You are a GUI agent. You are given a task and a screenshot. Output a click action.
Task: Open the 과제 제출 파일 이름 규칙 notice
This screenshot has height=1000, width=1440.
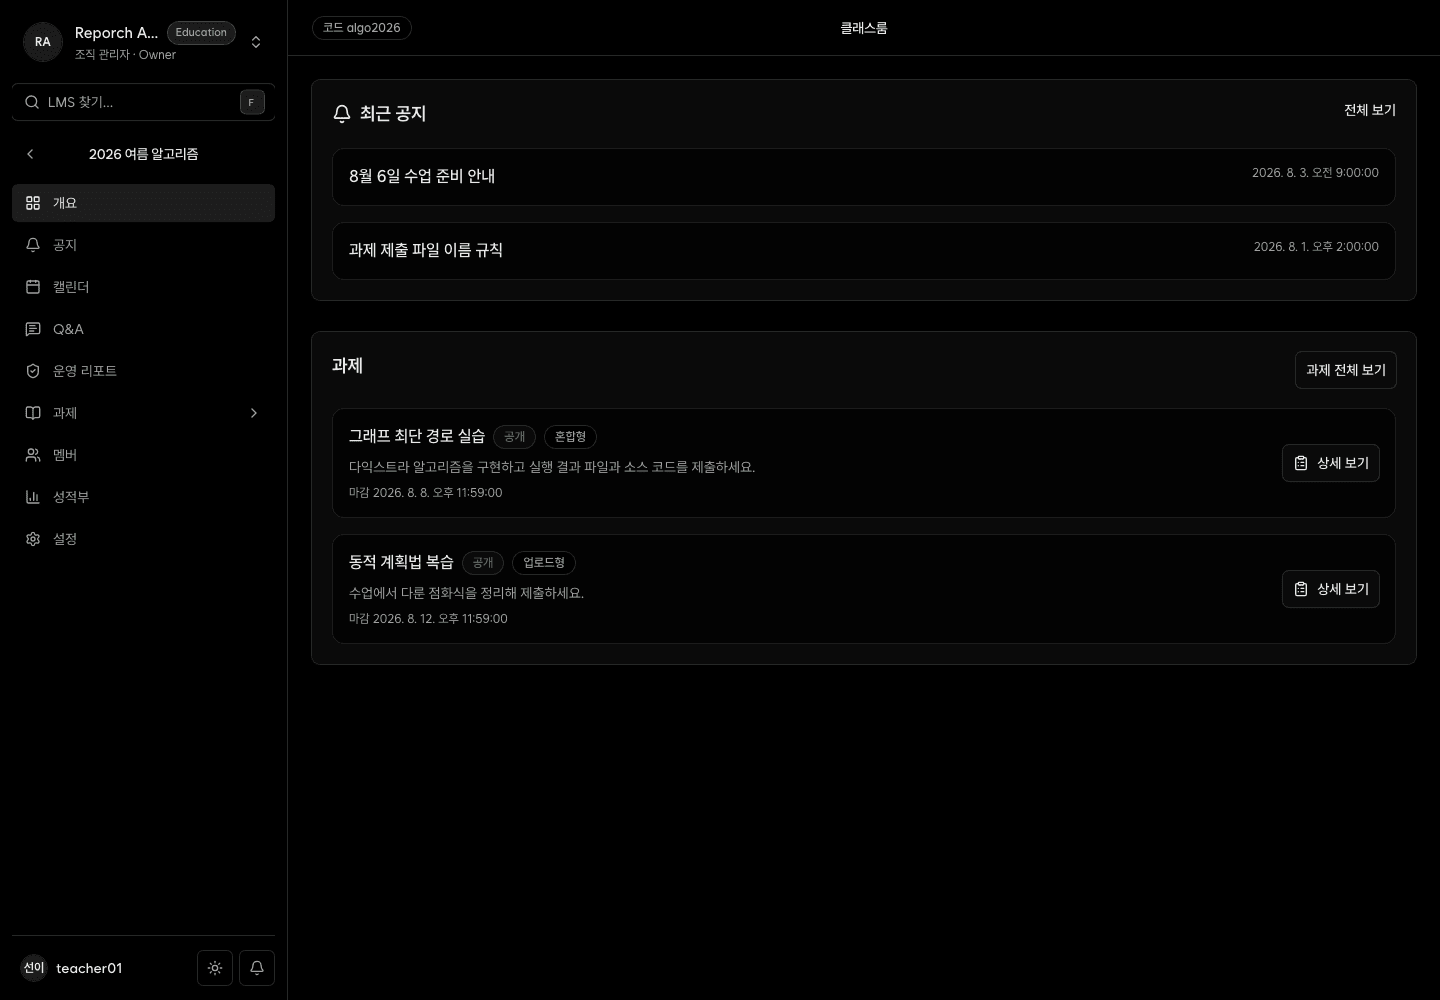(x=864, y=251)
